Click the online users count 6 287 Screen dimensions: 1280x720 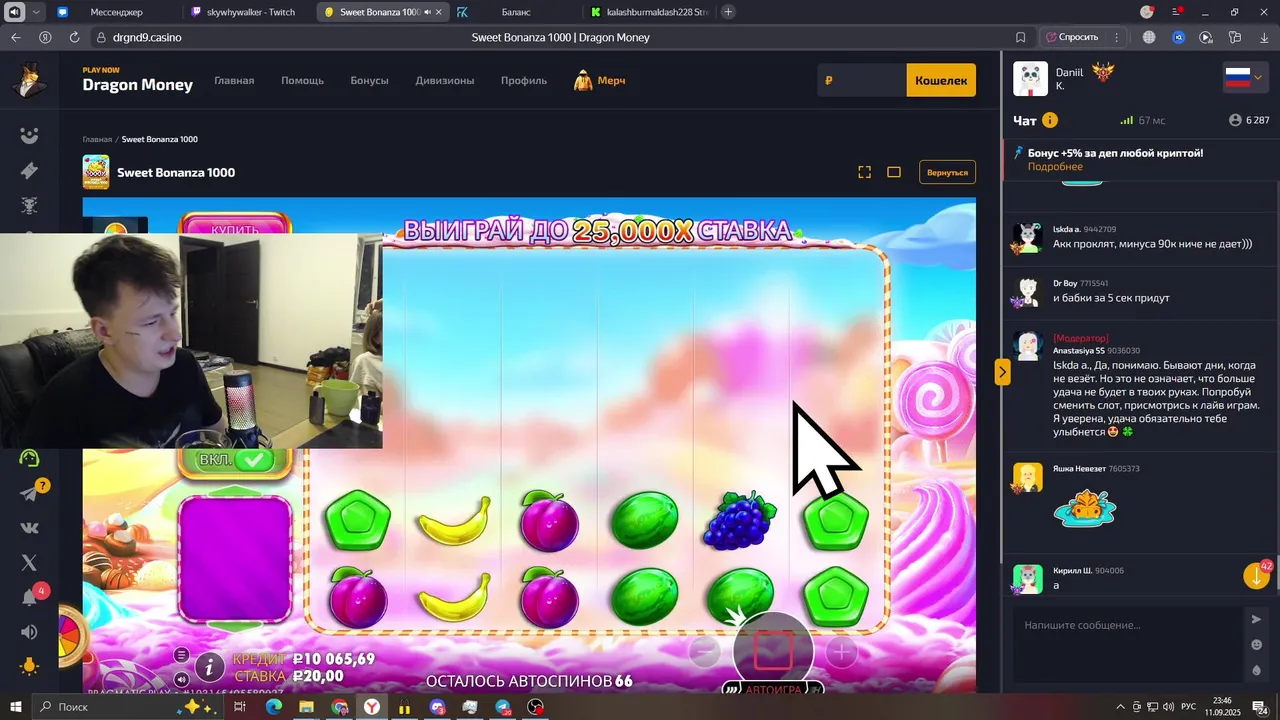pos(1249,120)
